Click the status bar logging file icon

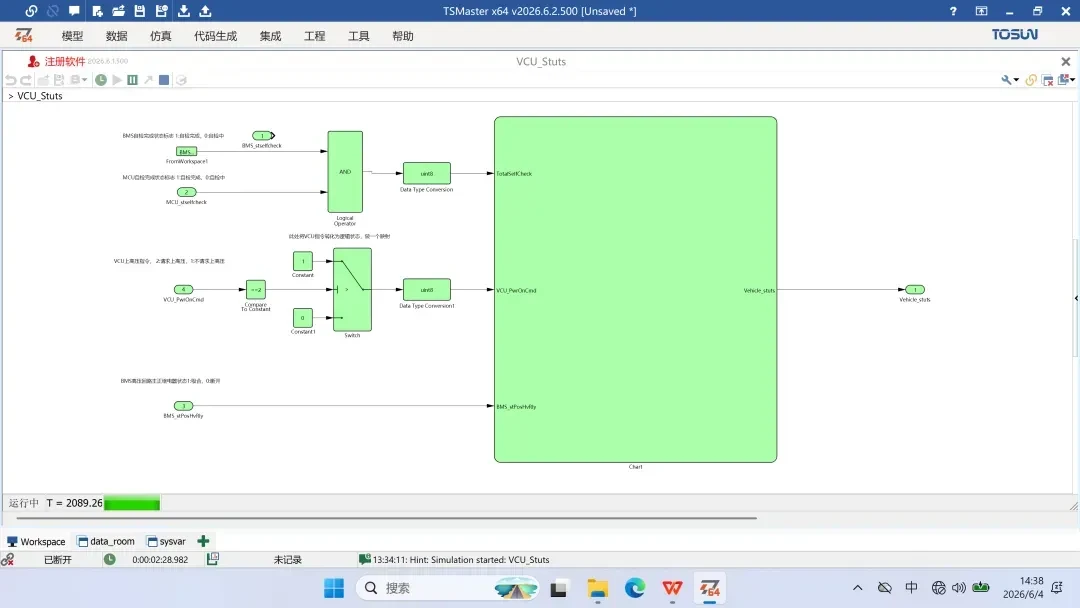coord(213,559)
